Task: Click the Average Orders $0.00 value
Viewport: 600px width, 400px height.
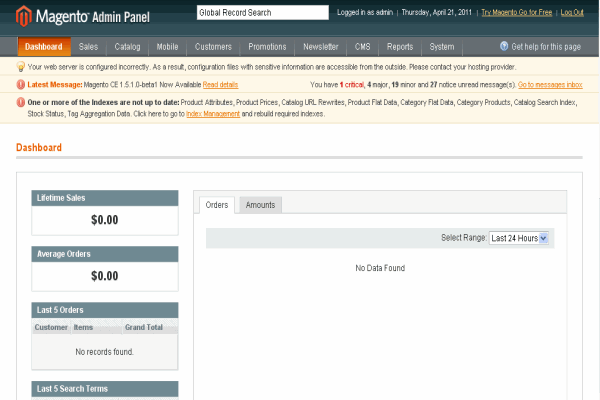Action: tap(104, 276)
